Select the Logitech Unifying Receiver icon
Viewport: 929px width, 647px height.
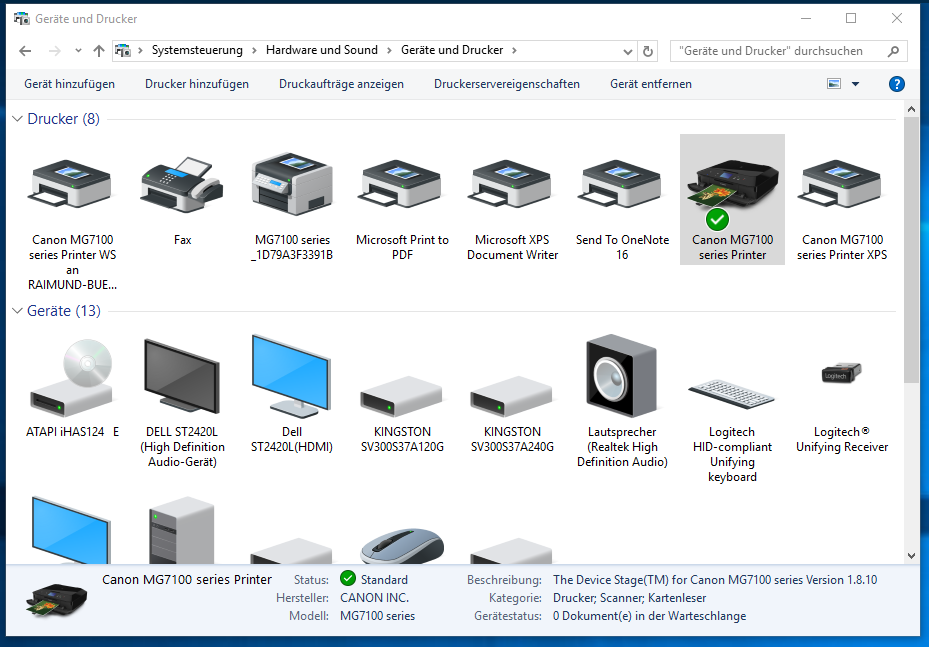841,373
